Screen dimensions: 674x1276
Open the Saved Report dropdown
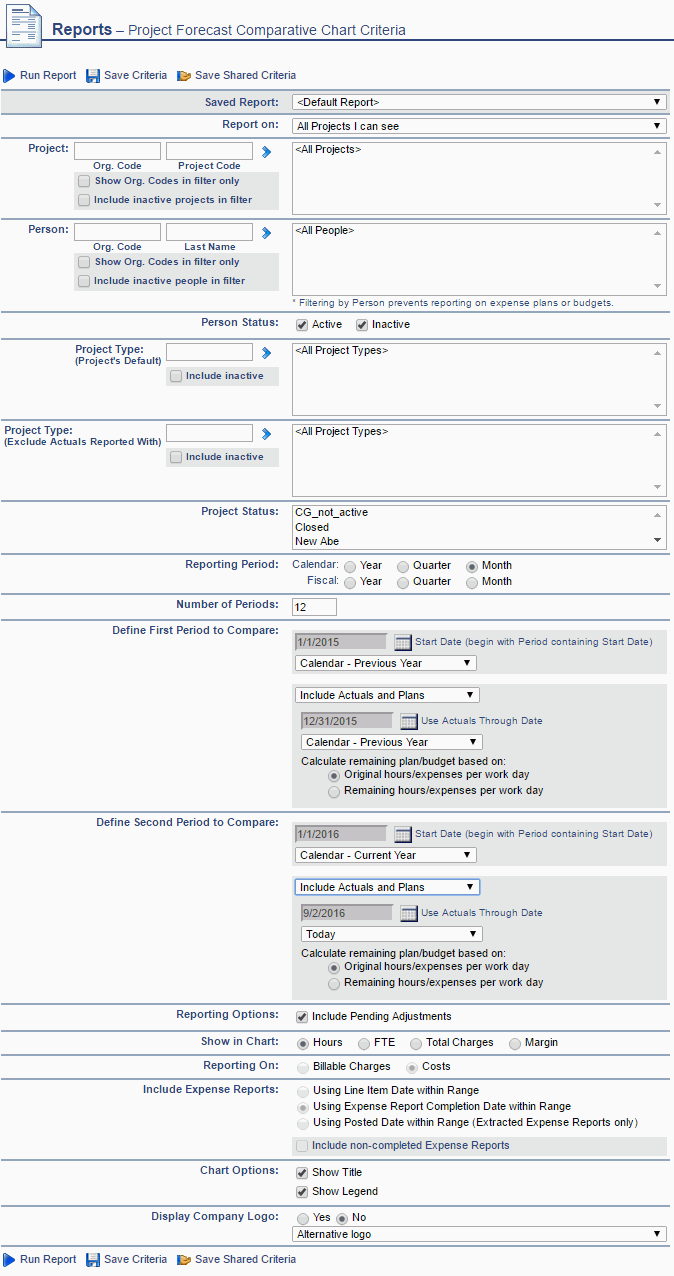tap(479, 102)
